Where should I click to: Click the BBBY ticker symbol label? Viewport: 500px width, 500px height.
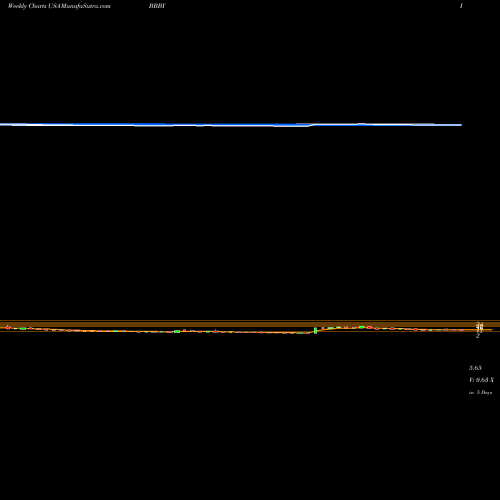(x=157, y=6)
